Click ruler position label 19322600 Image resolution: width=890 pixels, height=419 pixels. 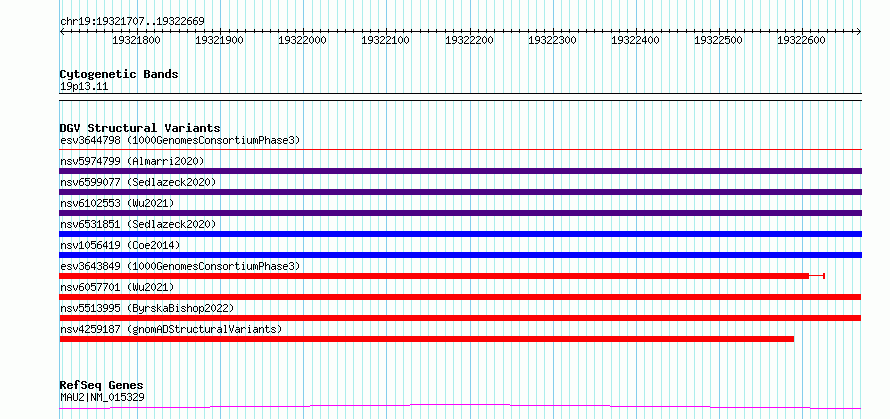tap(801, 40)
